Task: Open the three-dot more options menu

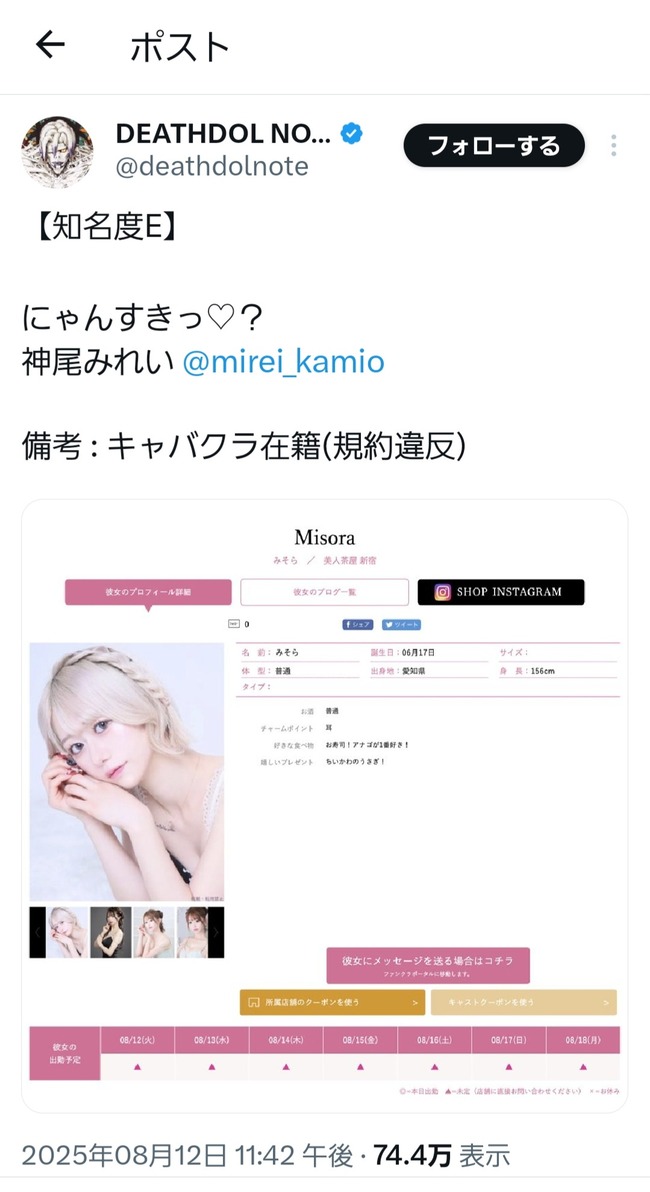Action: pyautogui.click(x=614, y=145)
